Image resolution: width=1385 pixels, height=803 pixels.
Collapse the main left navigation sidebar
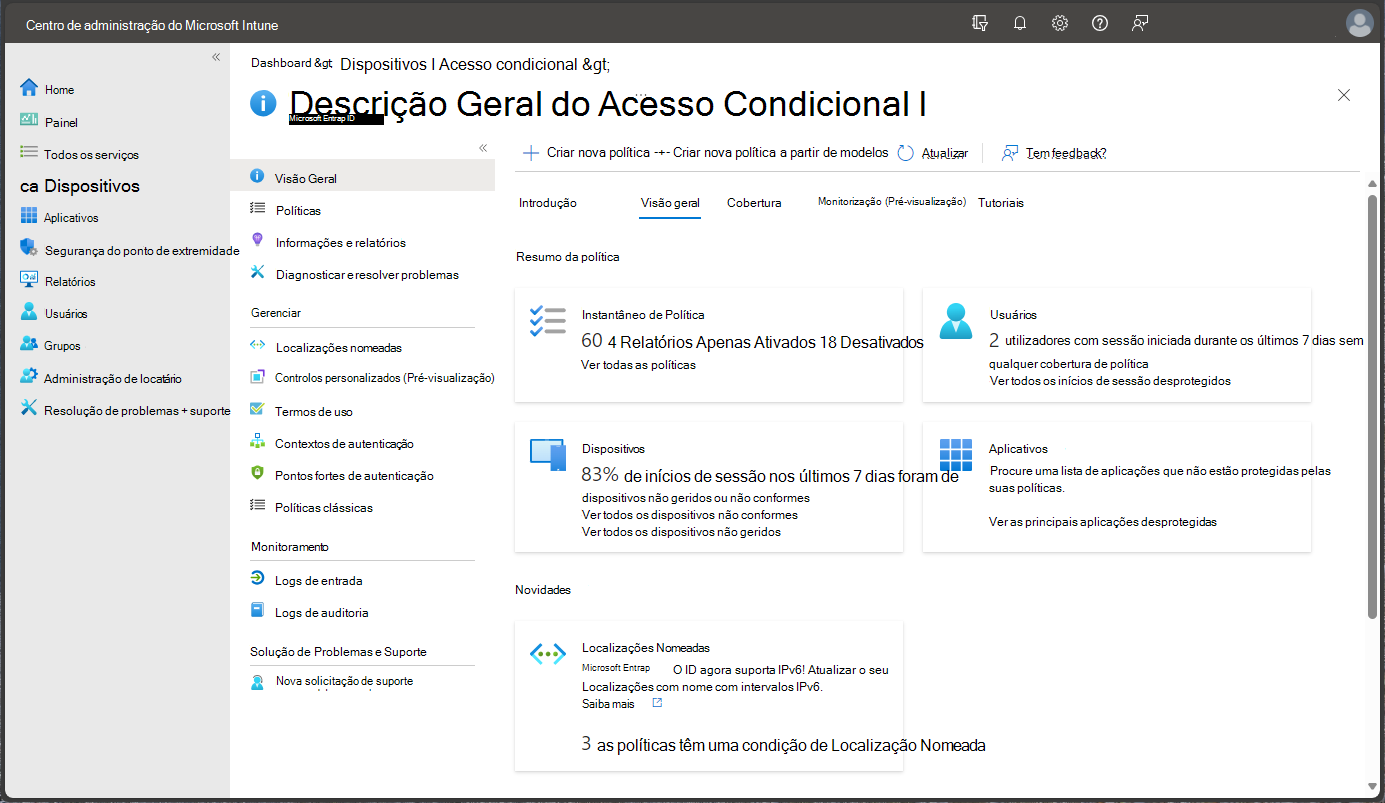pyautogui.click(x=216, y=57)
